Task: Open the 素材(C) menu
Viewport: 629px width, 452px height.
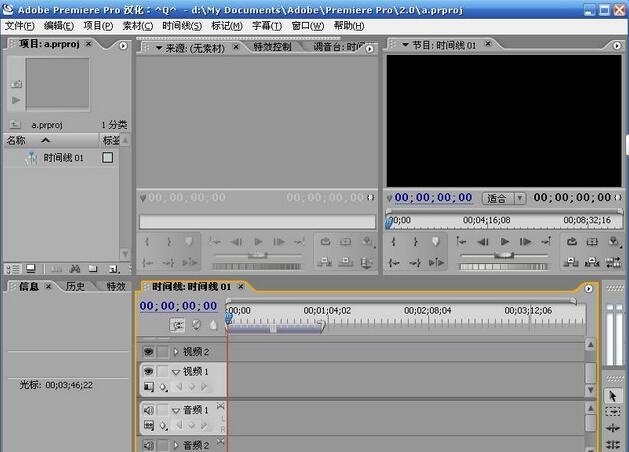Action: pyautogui.click(x=138, y=26)
